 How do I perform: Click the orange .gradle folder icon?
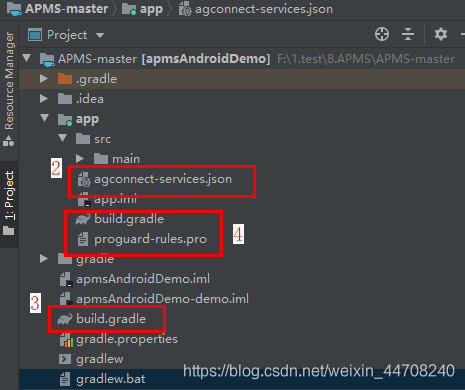coord(65,79)
